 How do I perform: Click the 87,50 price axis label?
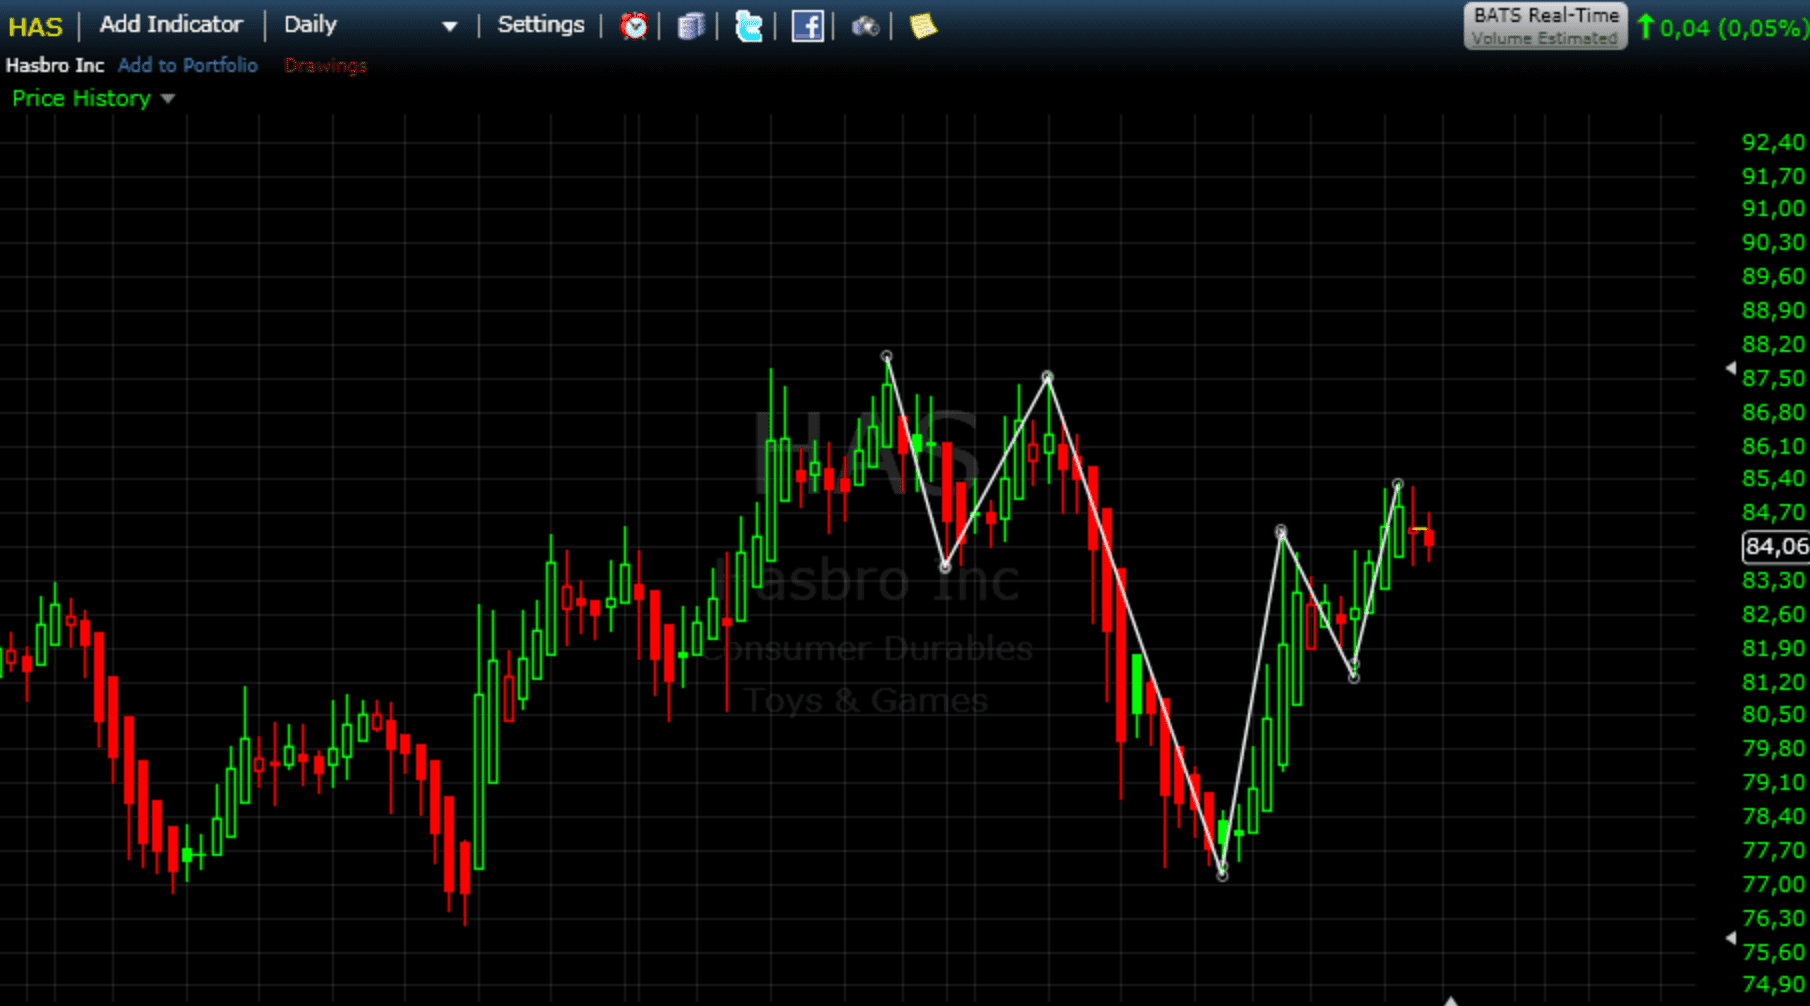pyautogui.click(x=1774, y=378)
